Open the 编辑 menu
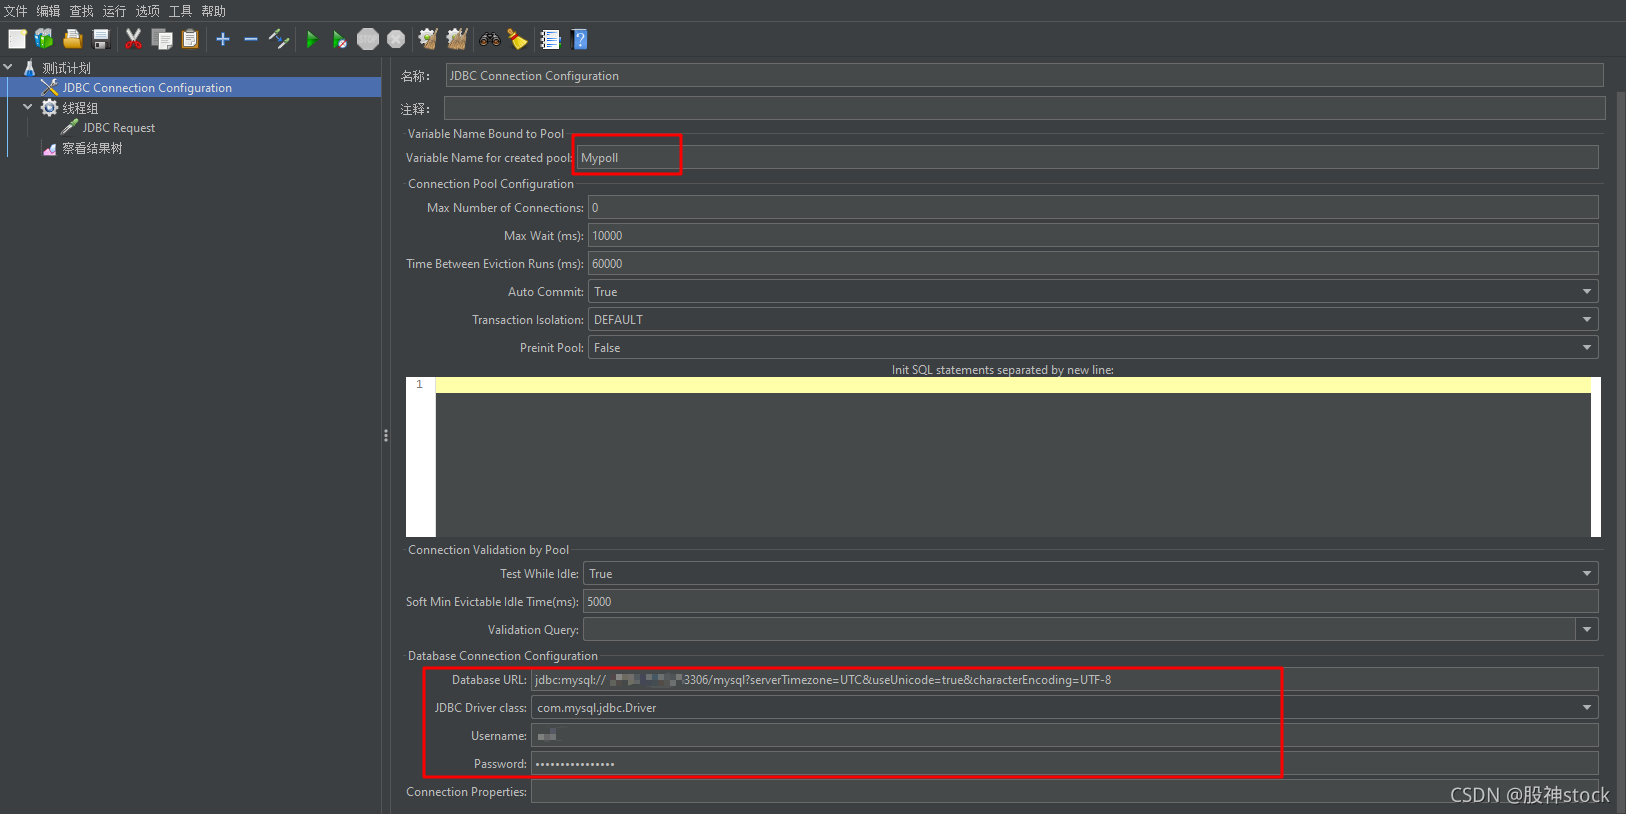This screenshot has height=814, width=1626. (49, 11)
